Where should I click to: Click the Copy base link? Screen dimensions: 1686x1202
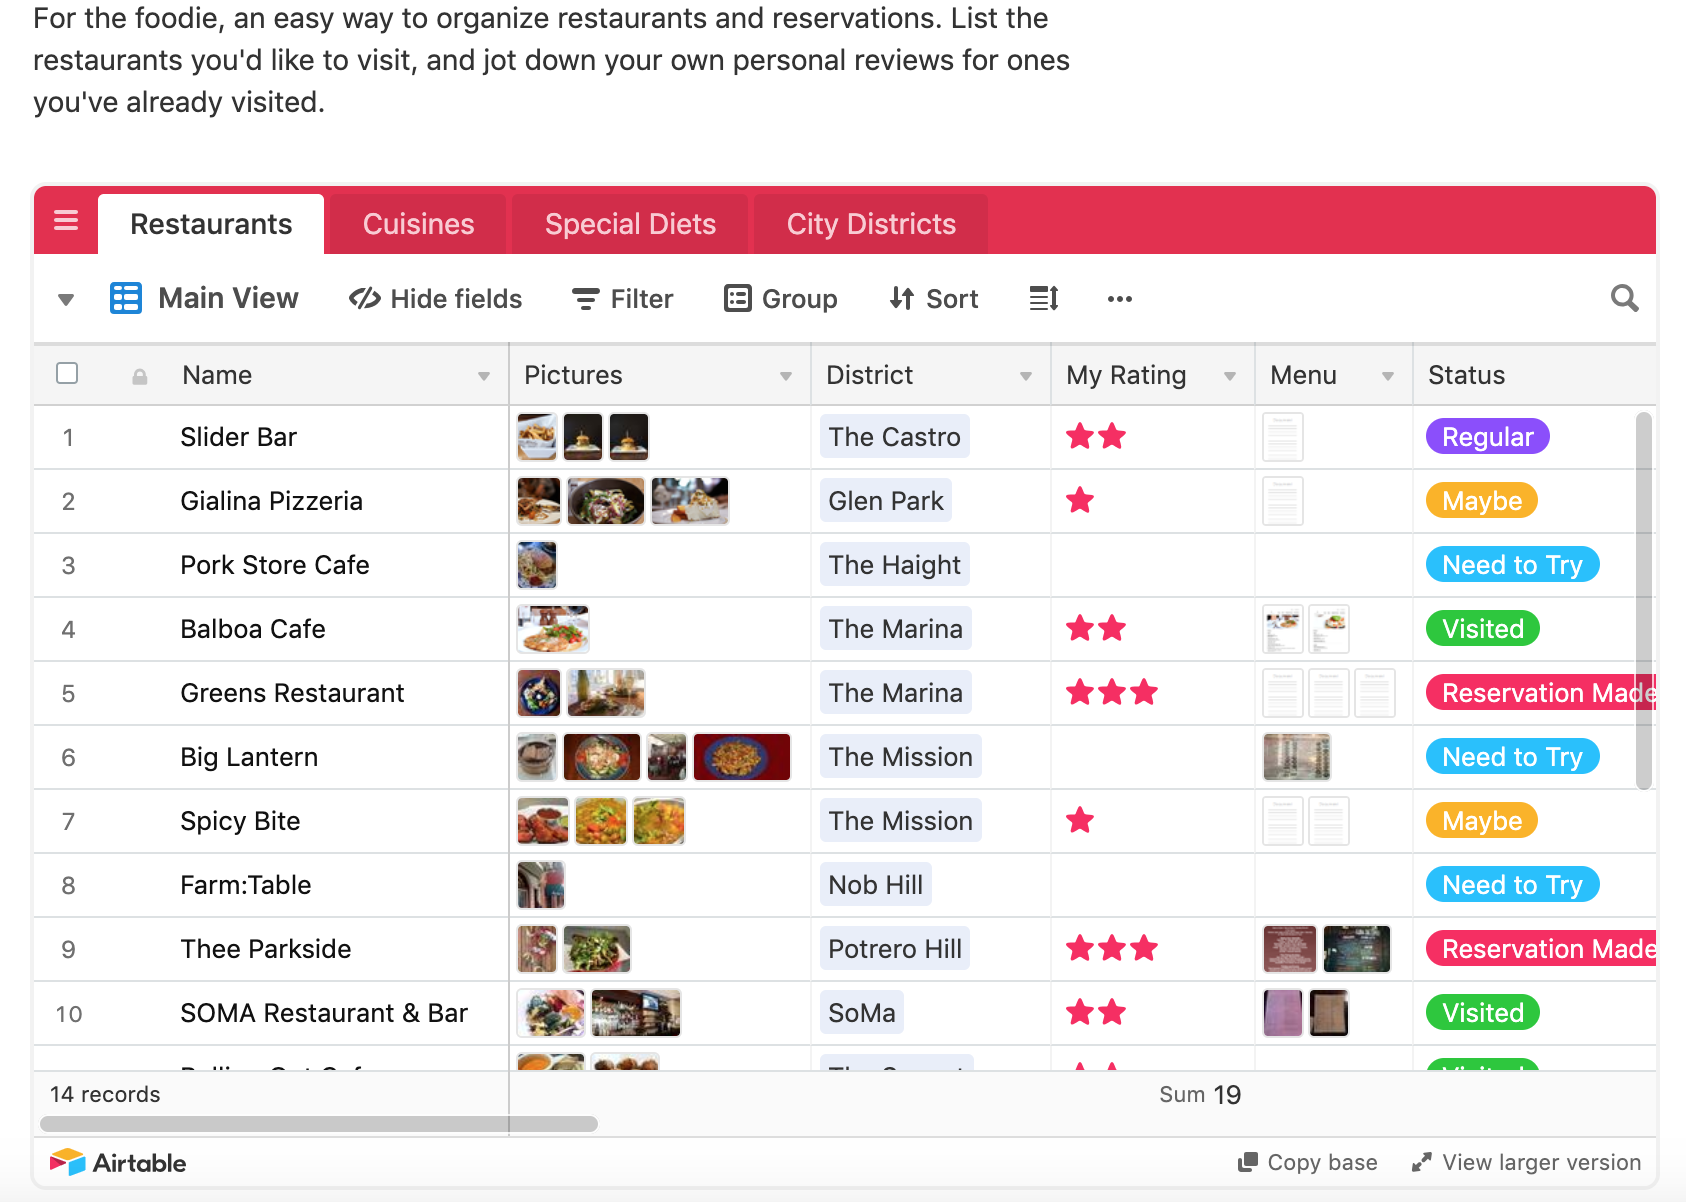1308,1162
